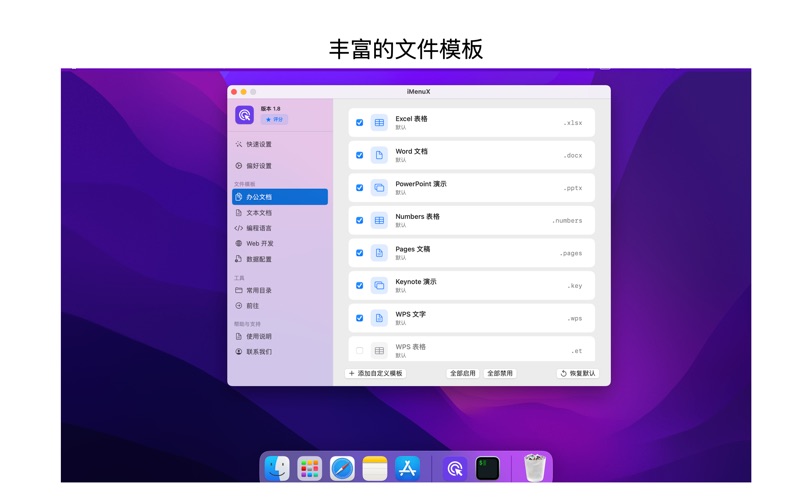Select Web 开发 category in sidebar
This screenshot has height=500, width=800.
click(x=259, y=243)
